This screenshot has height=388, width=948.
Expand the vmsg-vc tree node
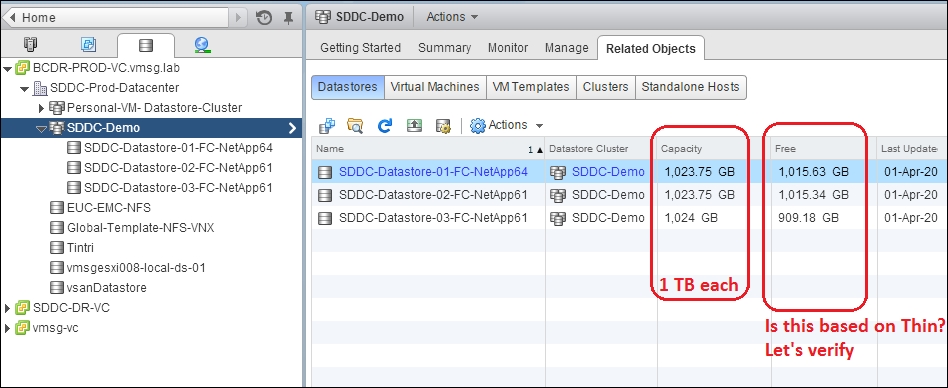[7, 329]
